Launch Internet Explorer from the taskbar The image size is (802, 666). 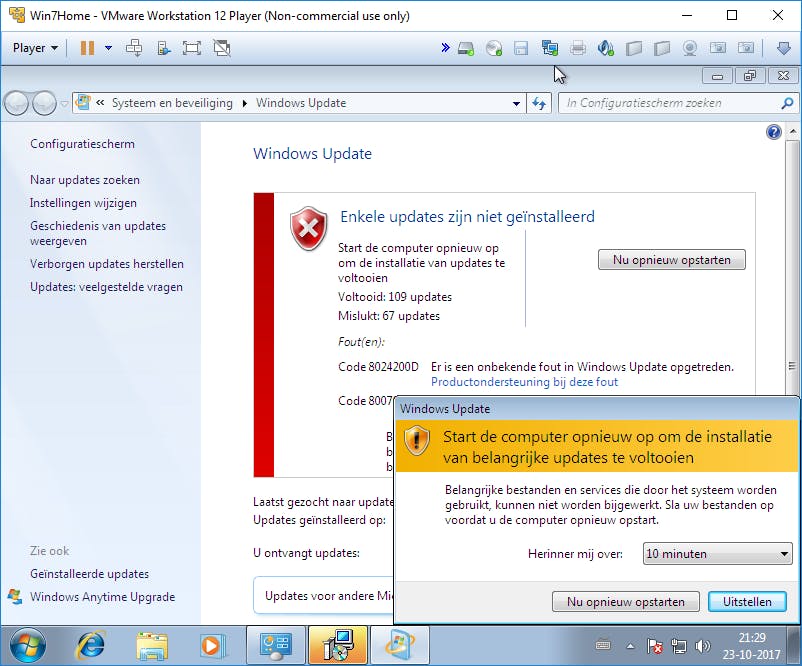click(x=90, y=646)
